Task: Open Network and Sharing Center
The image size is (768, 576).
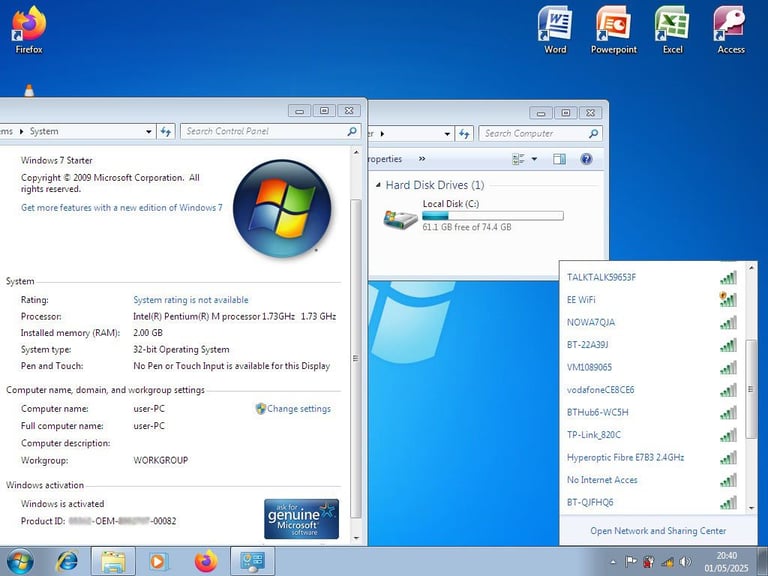Action: 658,530
